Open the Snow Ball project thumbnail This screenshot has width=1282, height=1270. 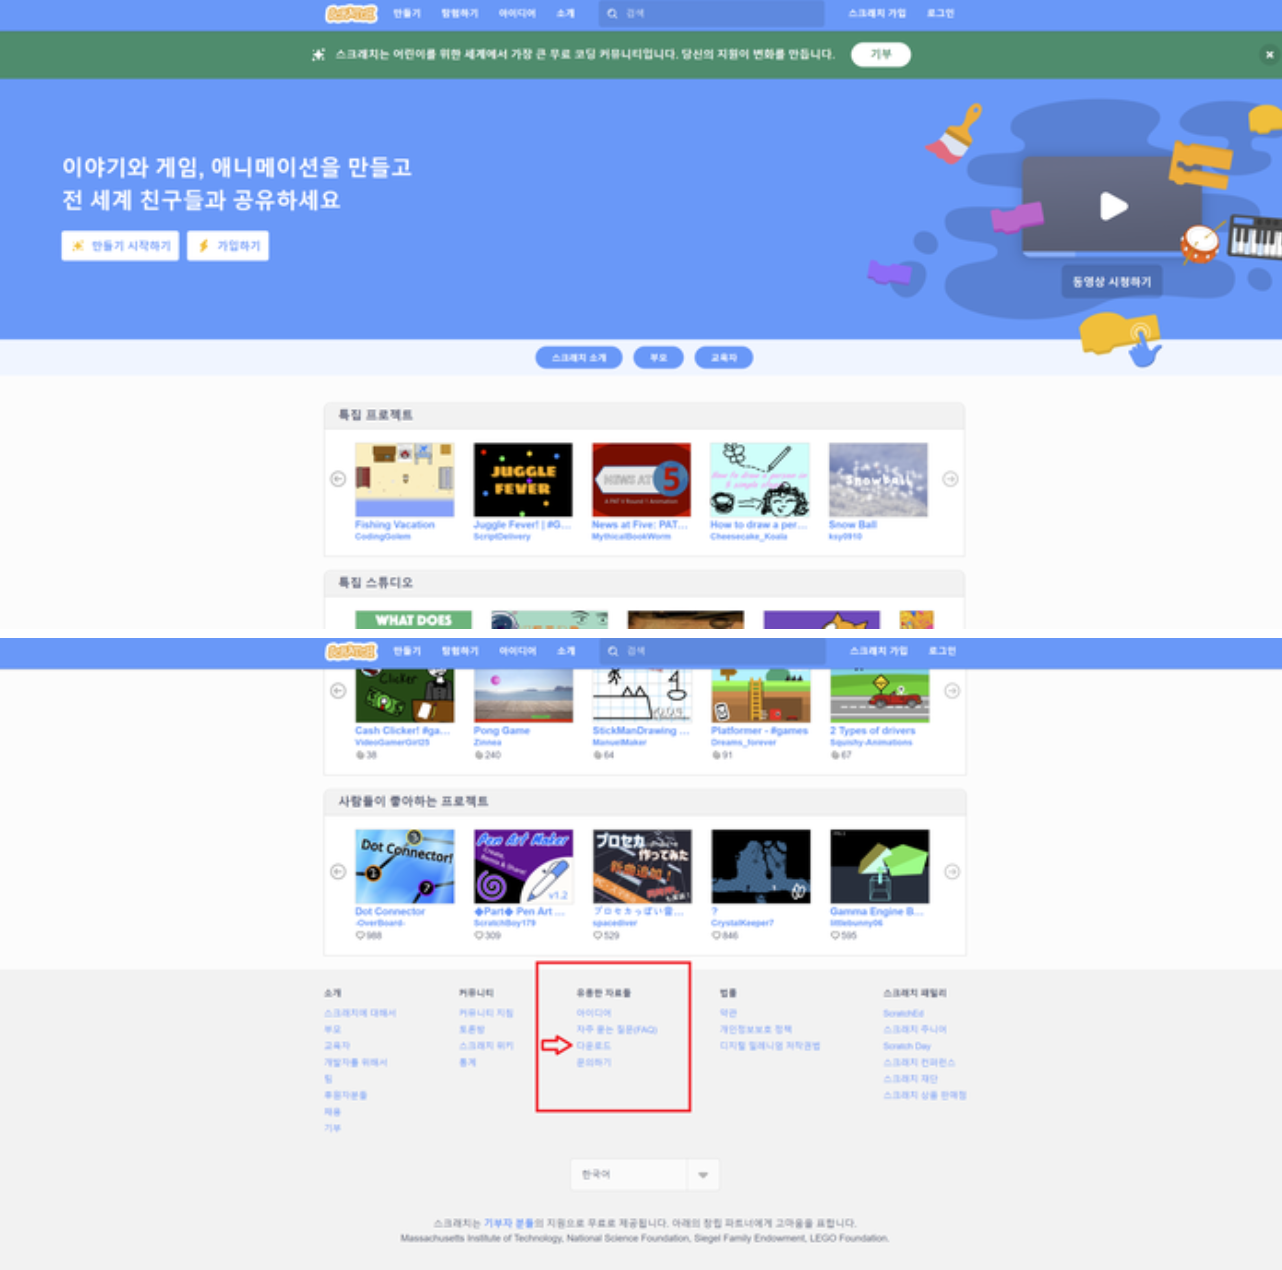coord(878,480)
